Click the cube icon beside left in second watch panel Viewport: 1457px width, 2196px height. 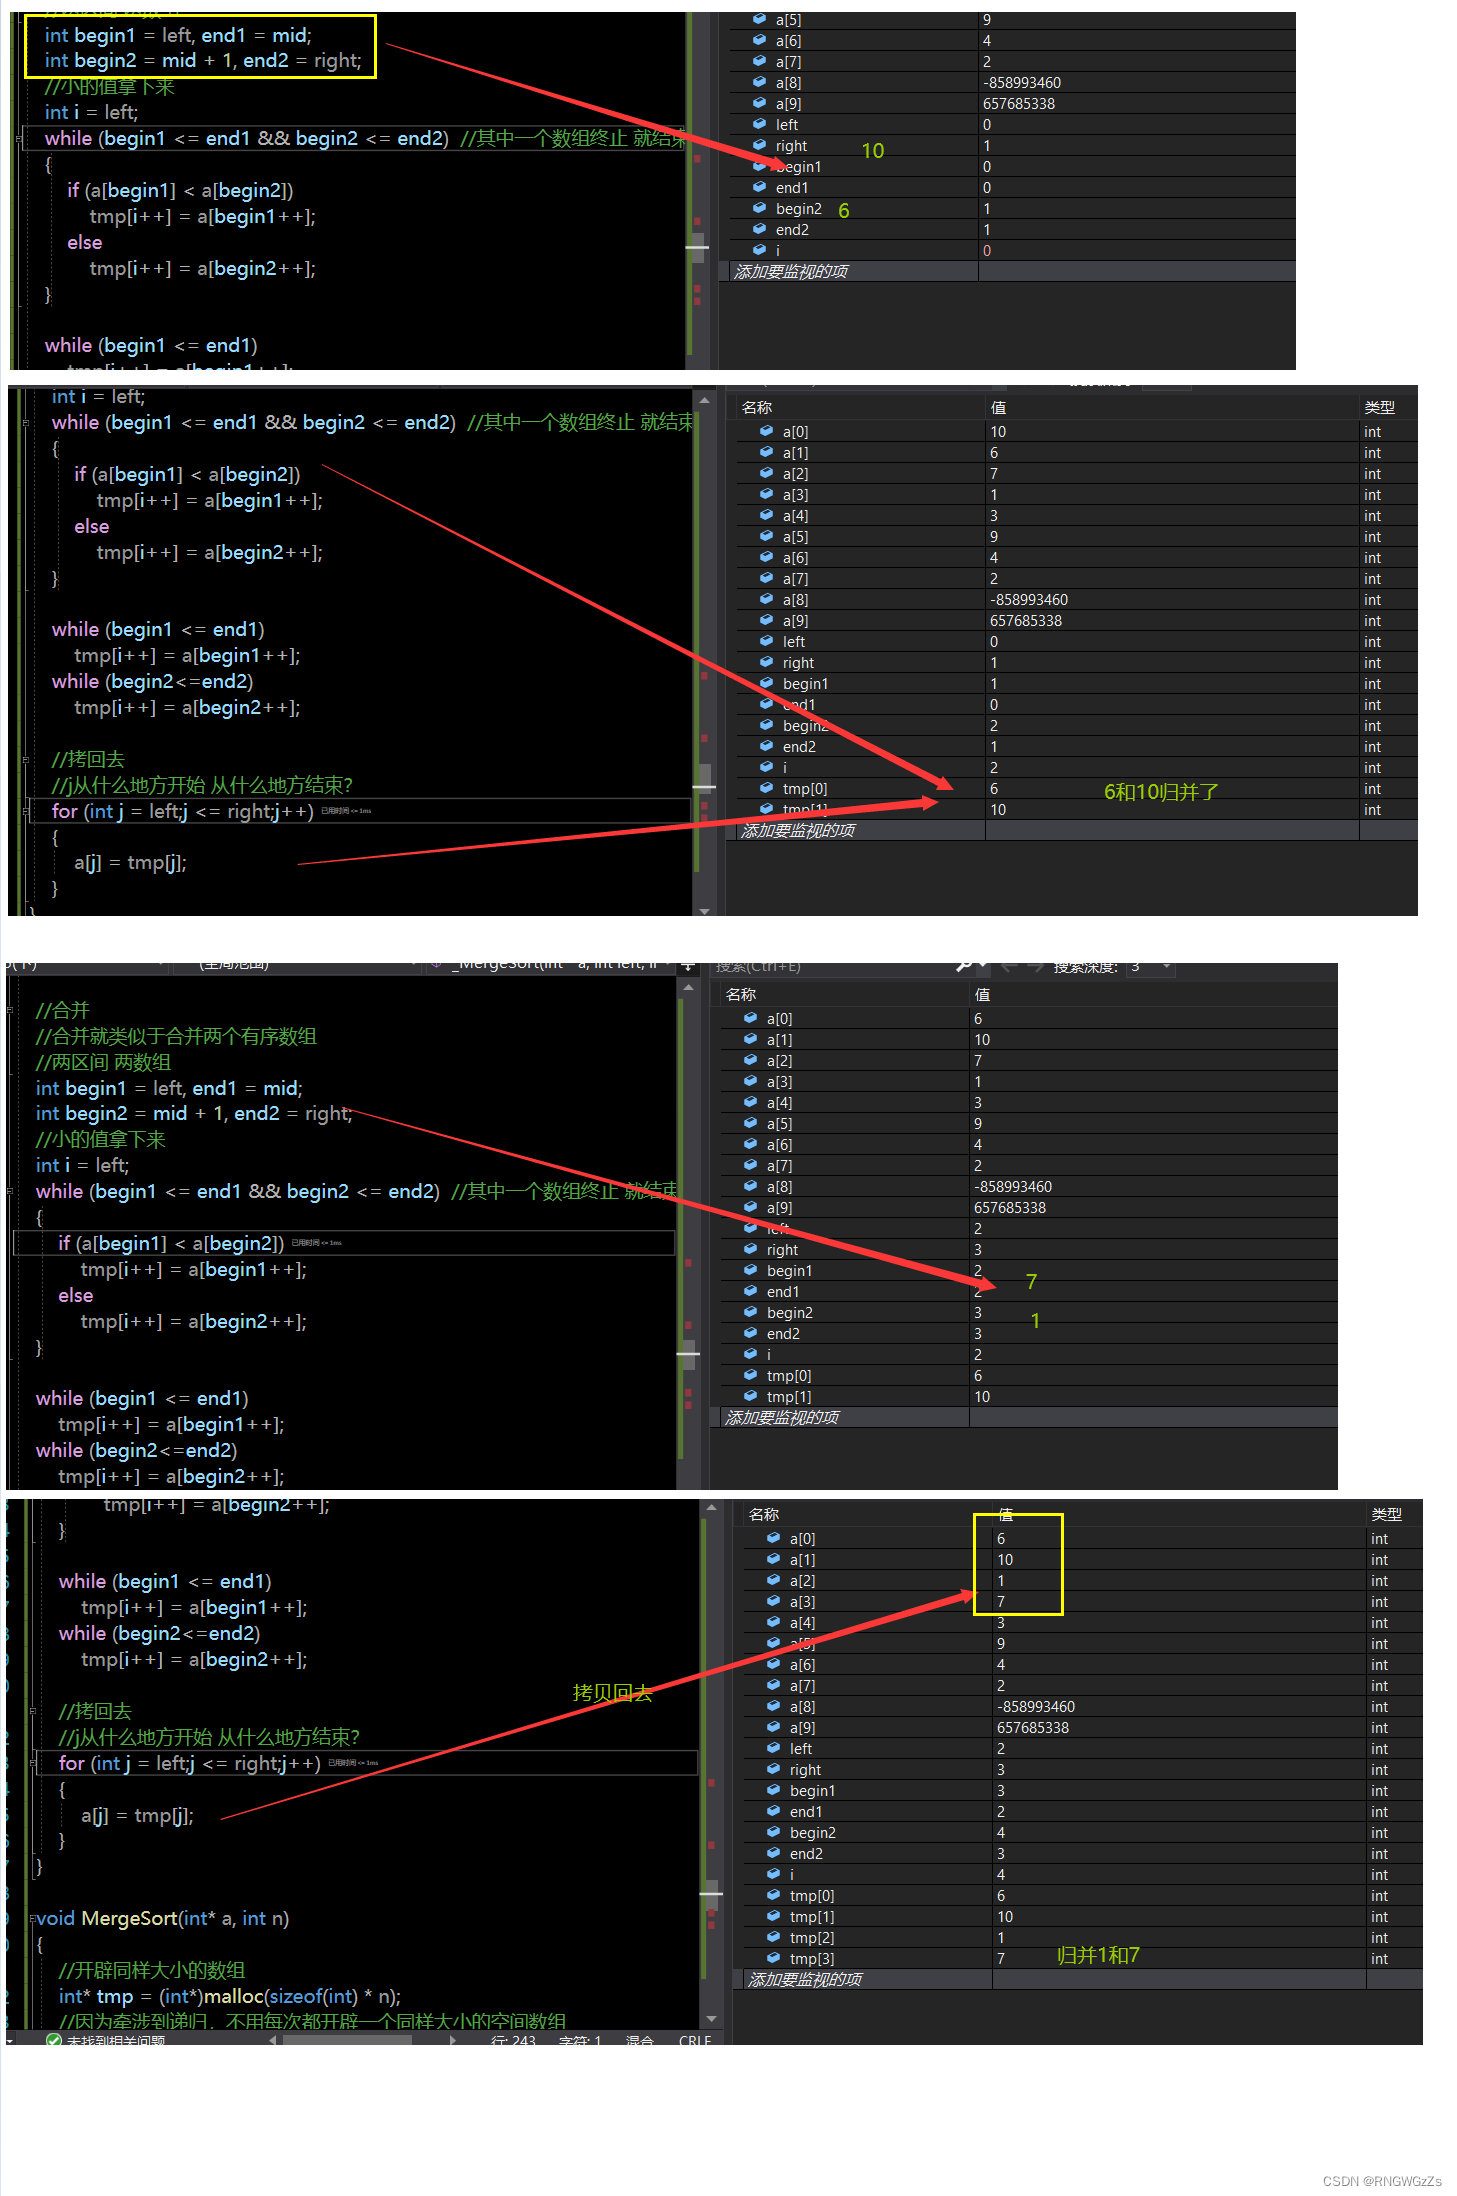click(766, 641)
